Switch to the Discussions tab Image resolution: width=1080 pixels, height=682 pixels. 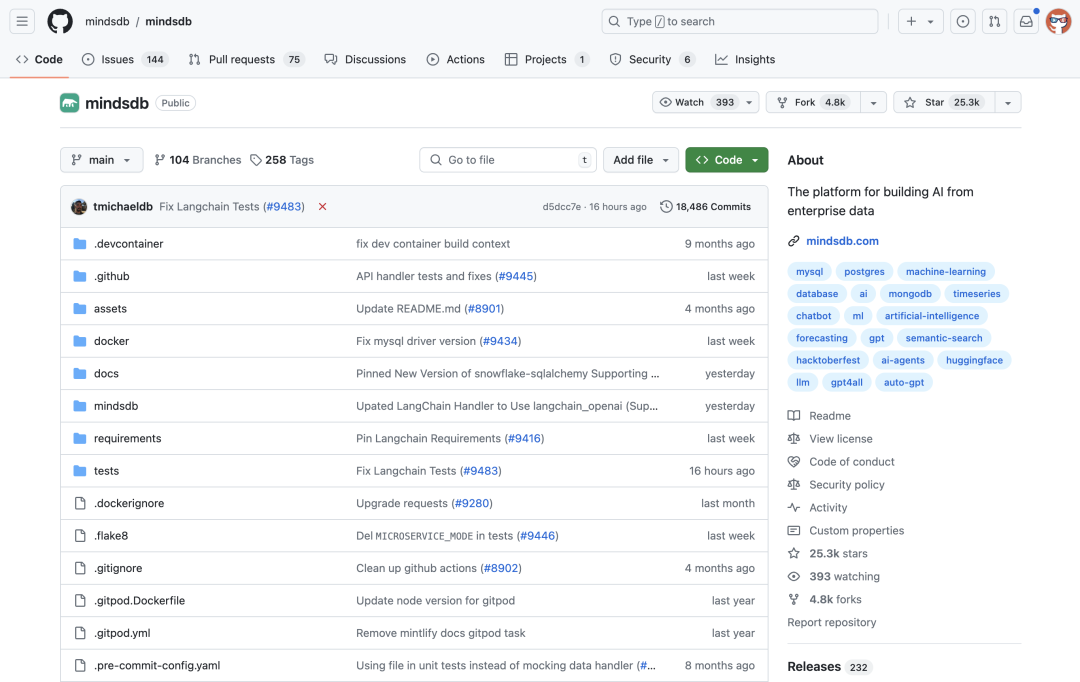click(x=365, y=59)
